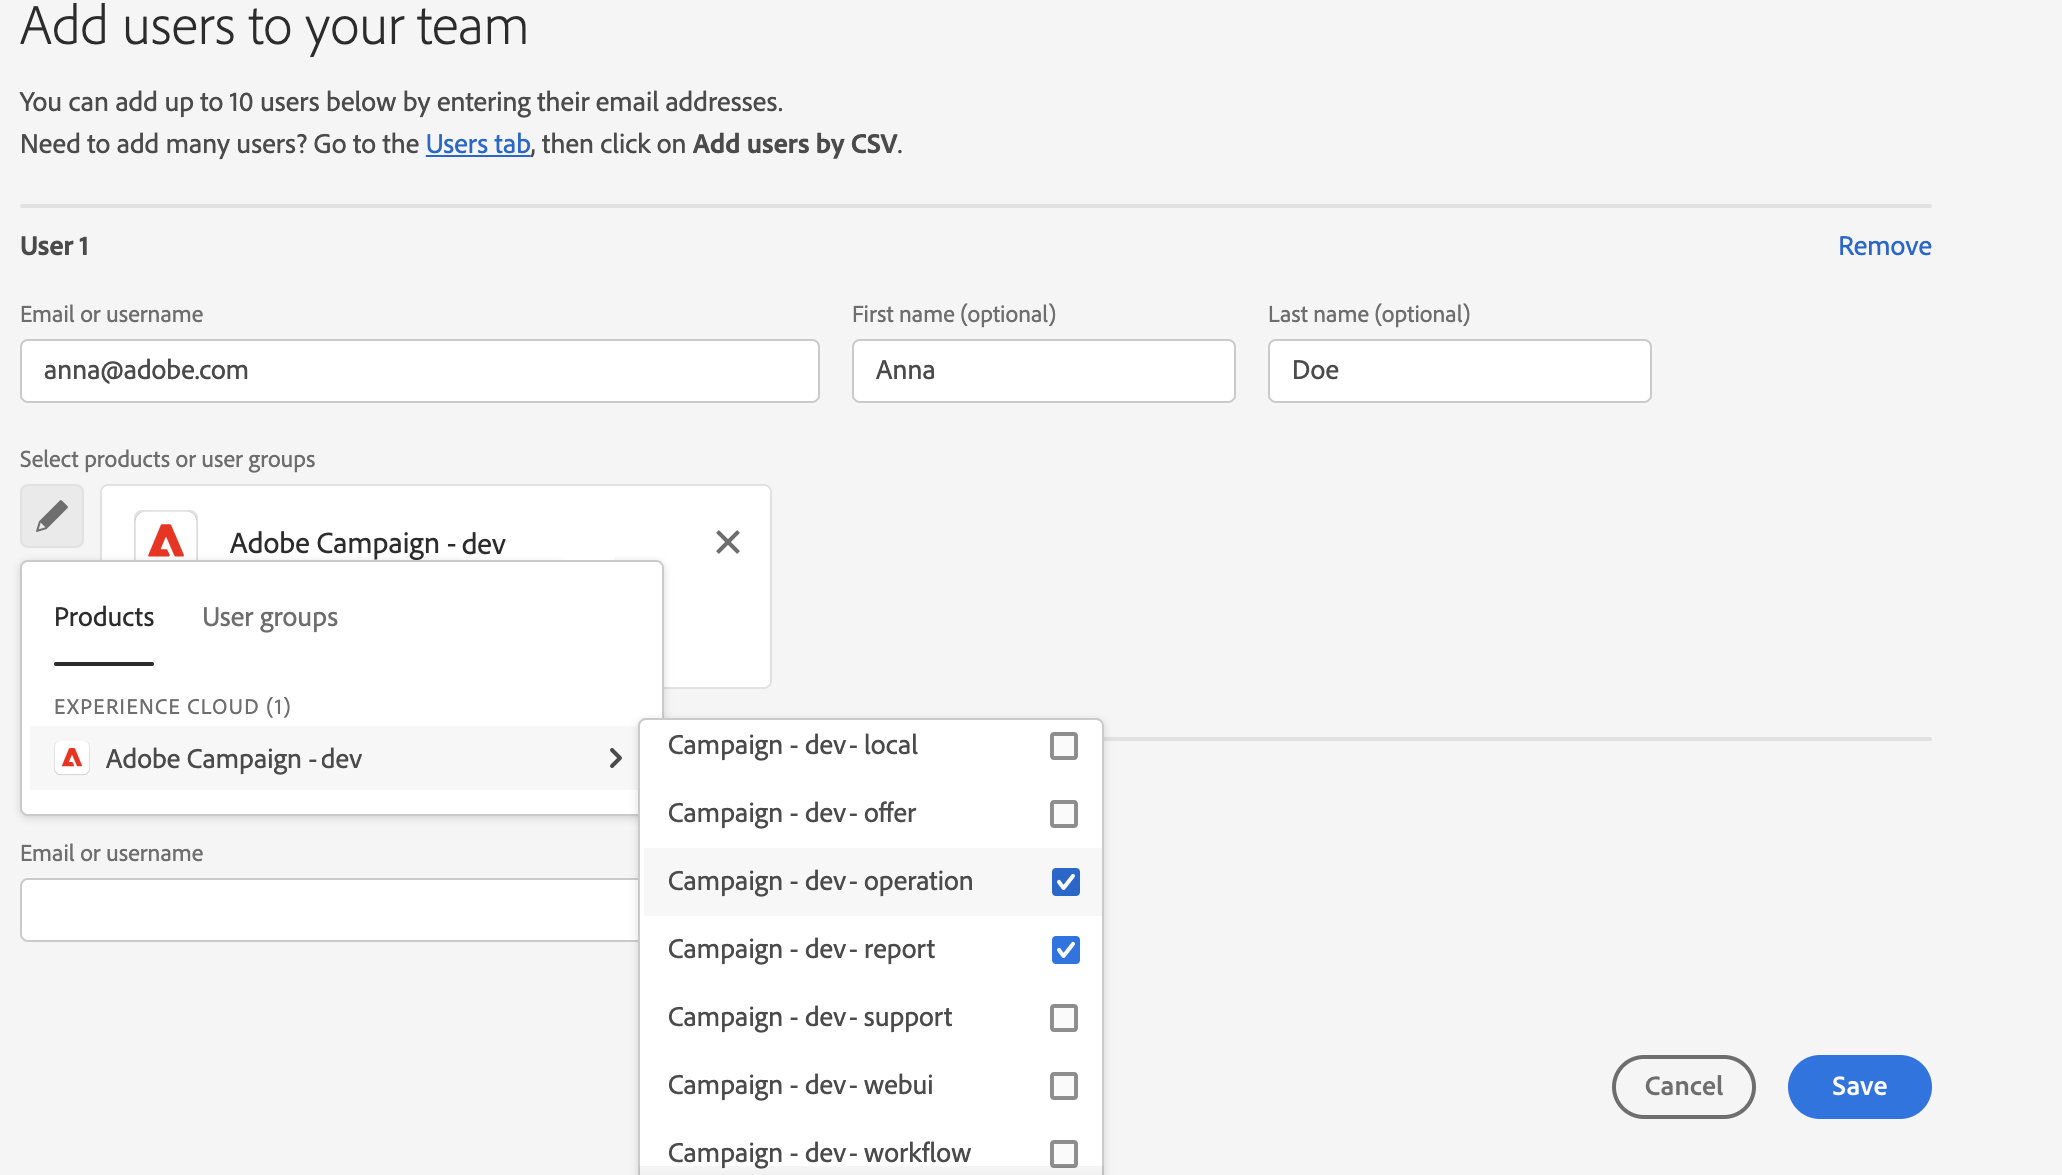Uncheck Campaign - dev - operation checkbox
2062x1175 pixels.
coord(1065,882)
